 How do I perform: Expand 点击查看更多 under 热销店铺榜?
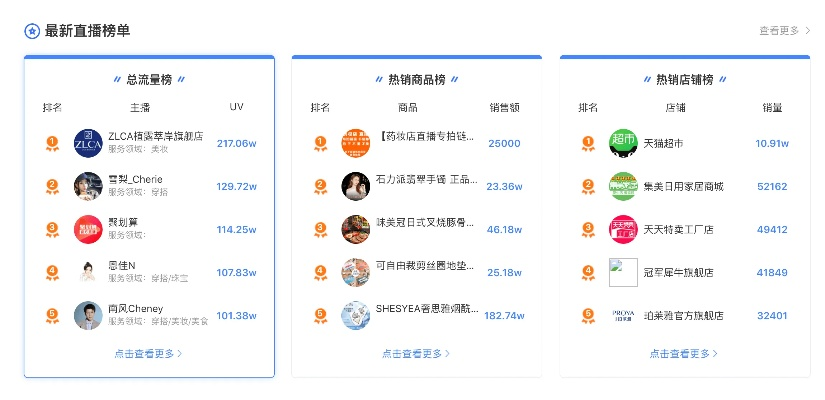(x=684, y=353)
